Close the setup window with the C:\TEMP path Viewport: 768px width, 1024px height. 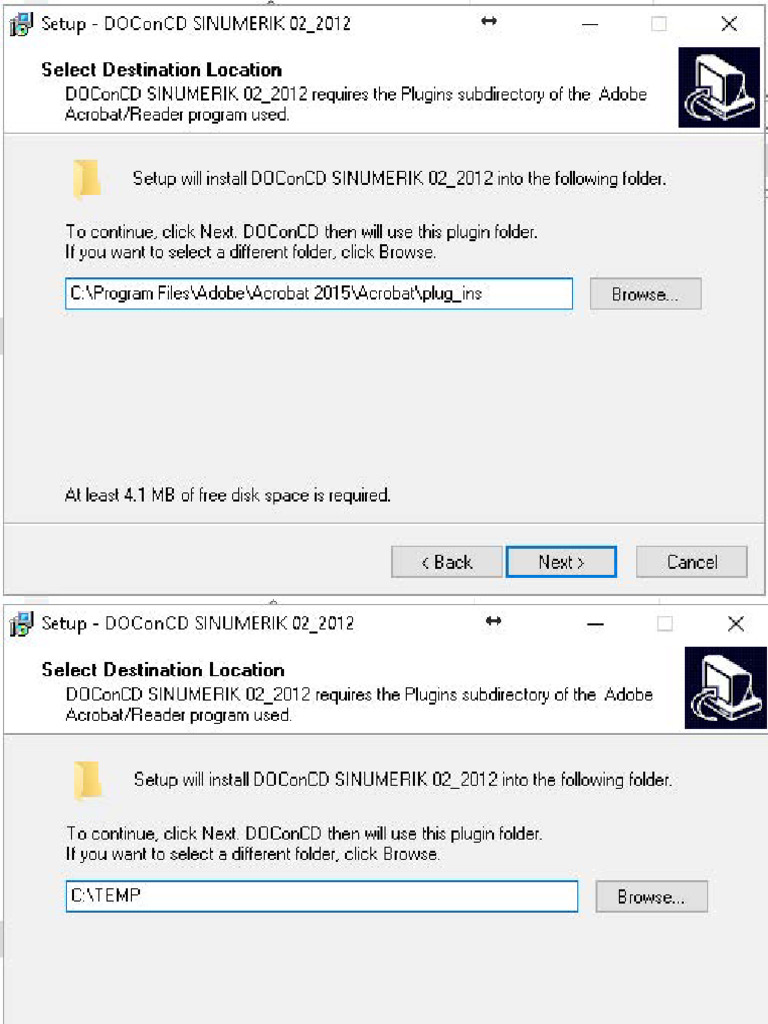[x=735, y=624]
